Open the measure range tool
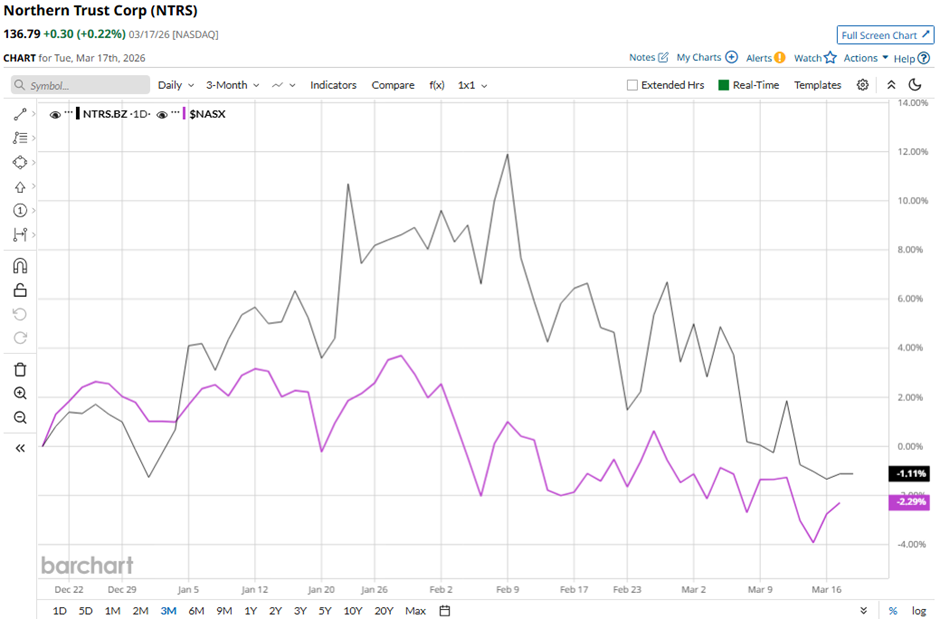This screenshot has width=940, height=619. coord(20,235)
